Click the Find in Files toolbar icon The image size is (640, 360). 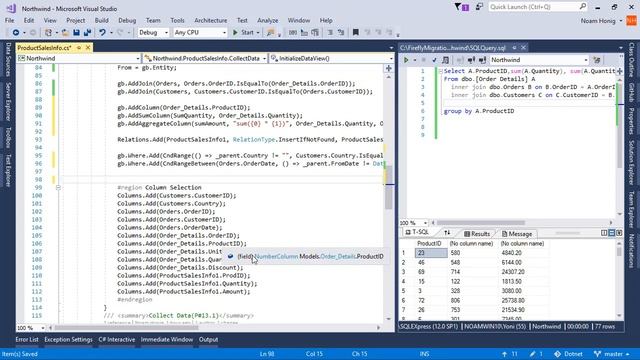click(270, 32)
